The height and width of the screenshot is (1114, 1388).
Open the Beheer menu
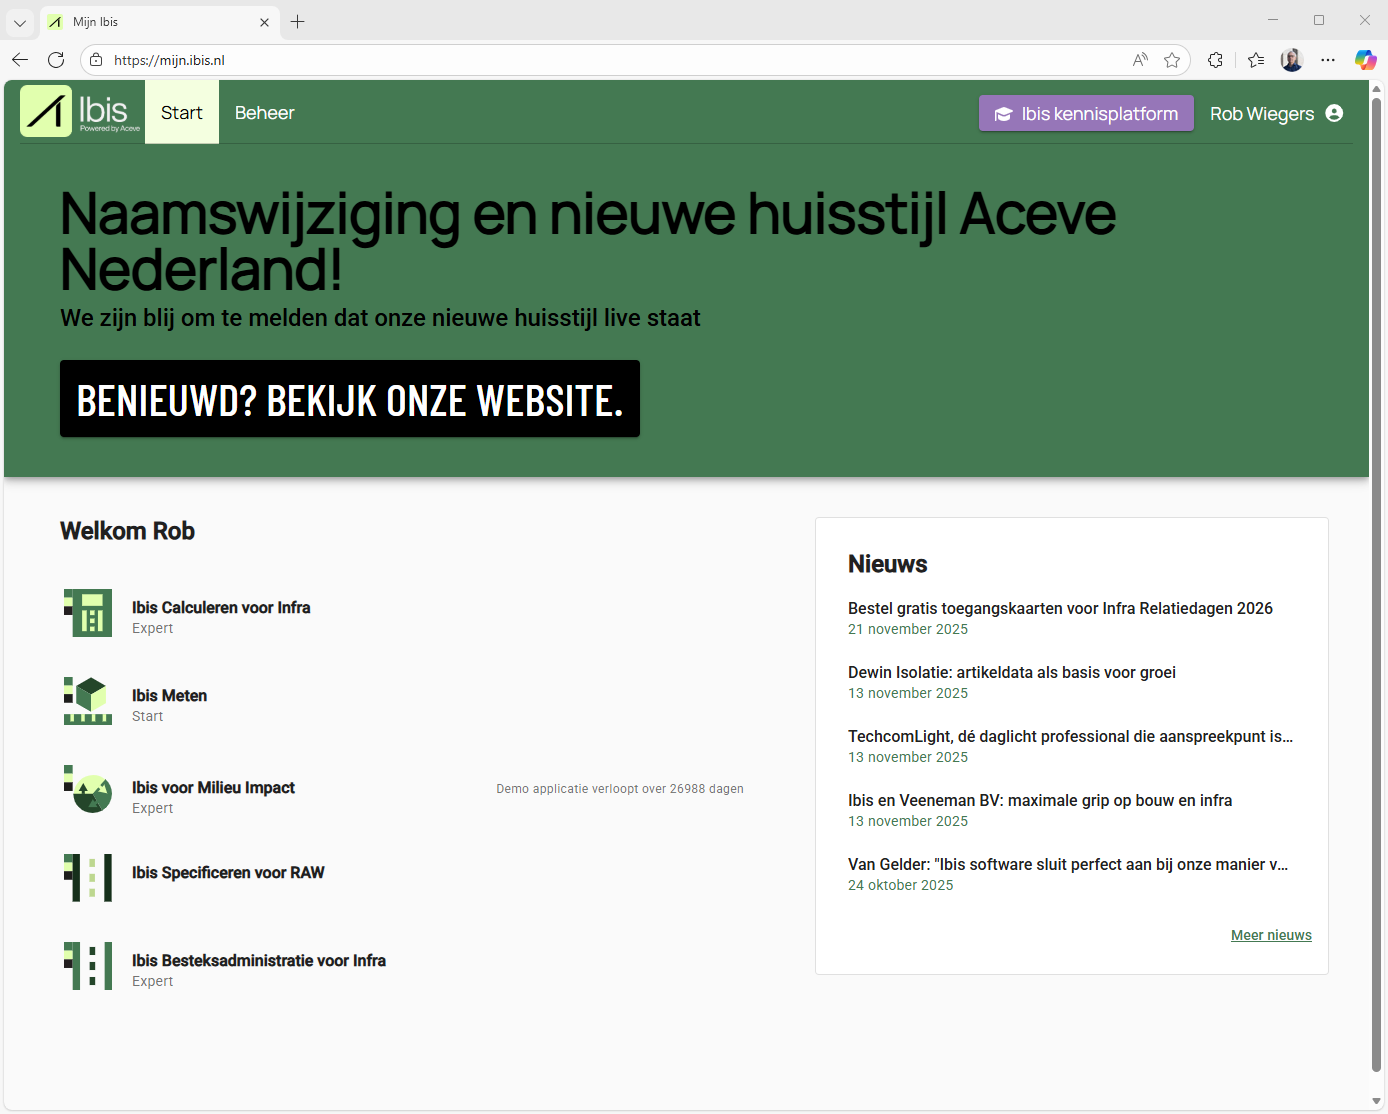[x=264, y=112]
